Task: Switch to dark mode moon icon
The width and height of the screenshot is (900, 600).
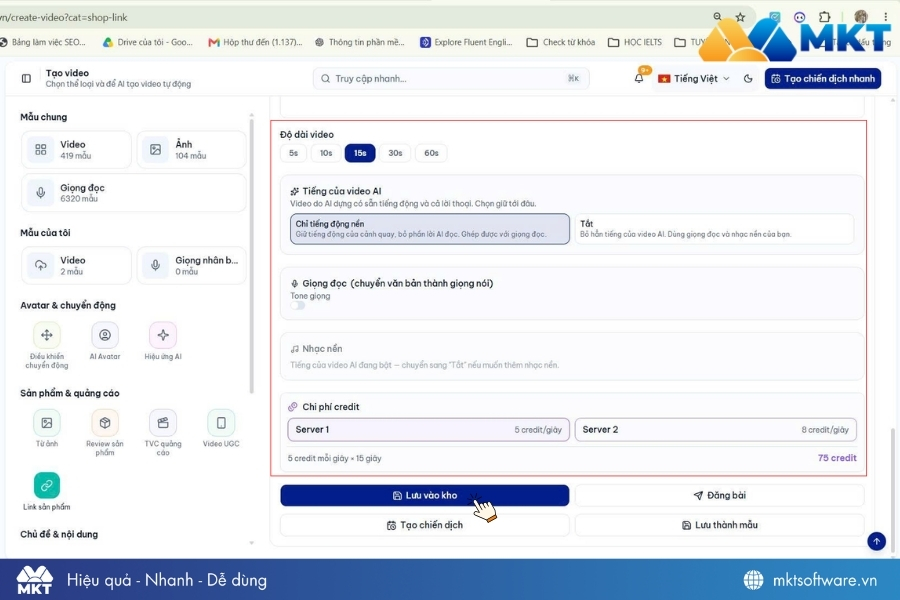Action: pyautogui.click(x=748, y=79)
